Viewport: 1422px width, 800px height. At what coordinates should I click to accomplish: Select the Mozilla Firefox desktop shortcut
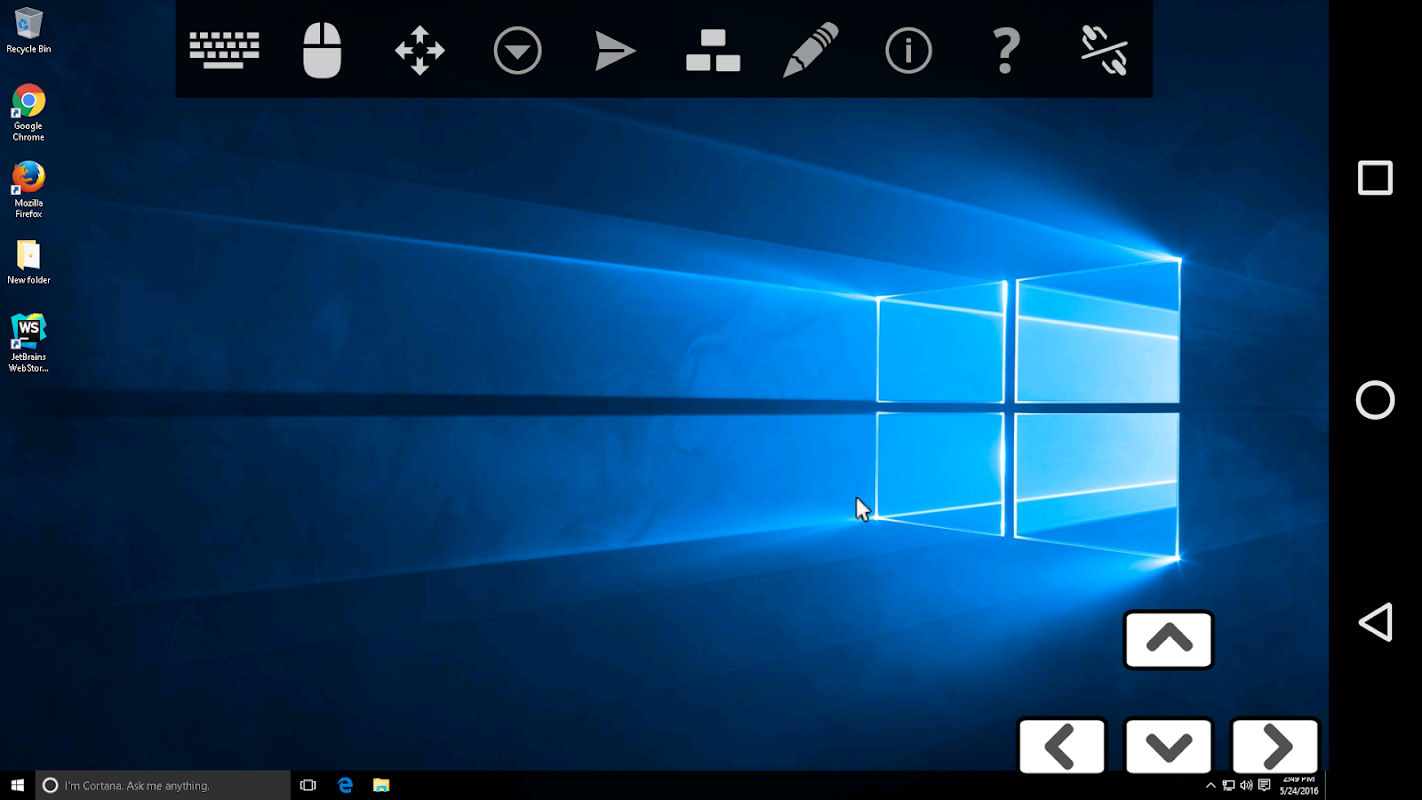pyautogui.click(x=28, y=189)
